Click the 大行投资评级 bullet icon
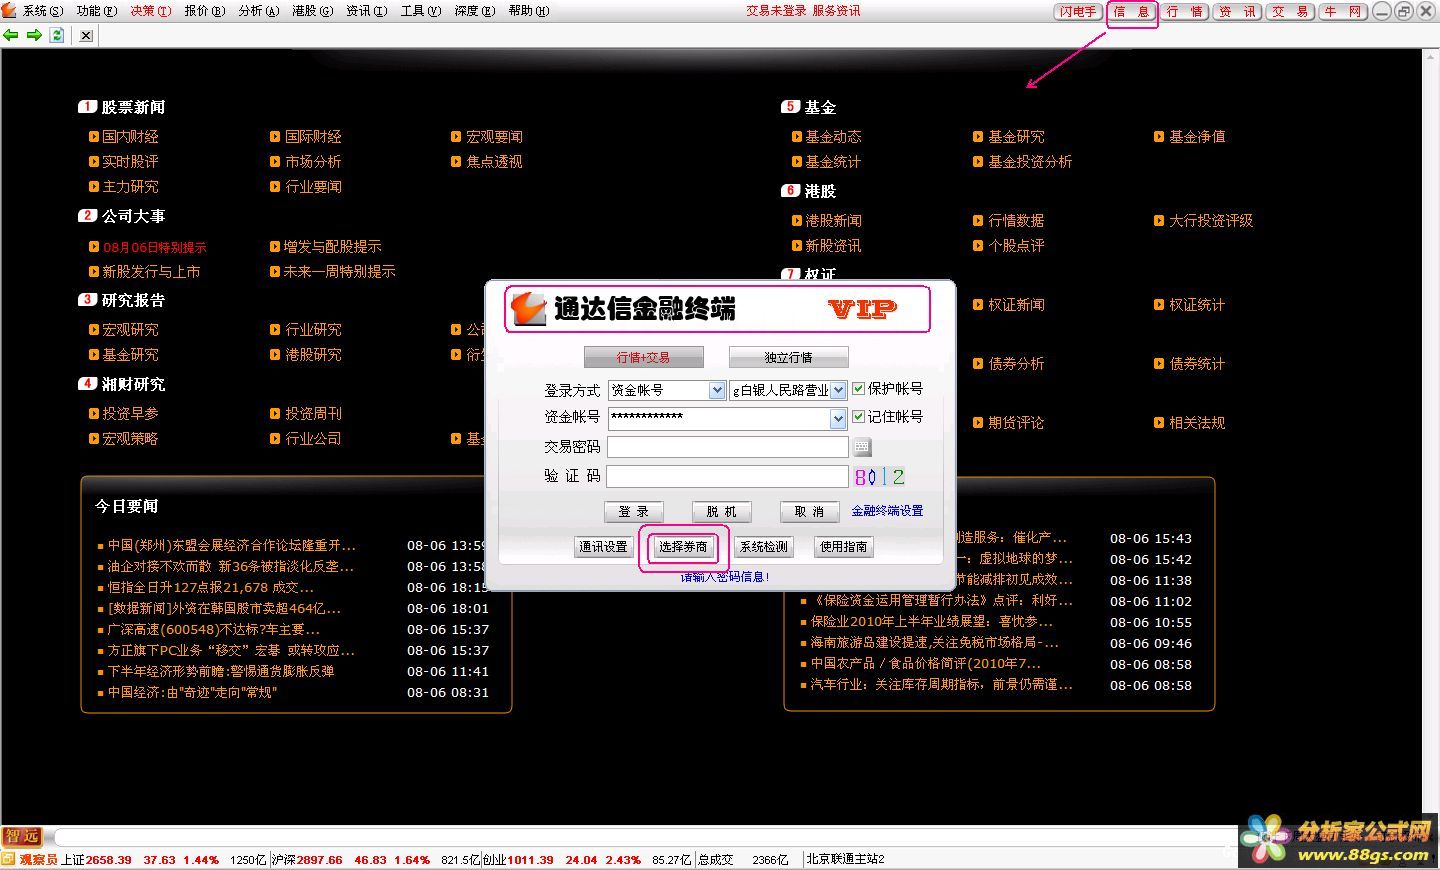This screenshot has width=1440, height=870. click(x=1159, y=220)
